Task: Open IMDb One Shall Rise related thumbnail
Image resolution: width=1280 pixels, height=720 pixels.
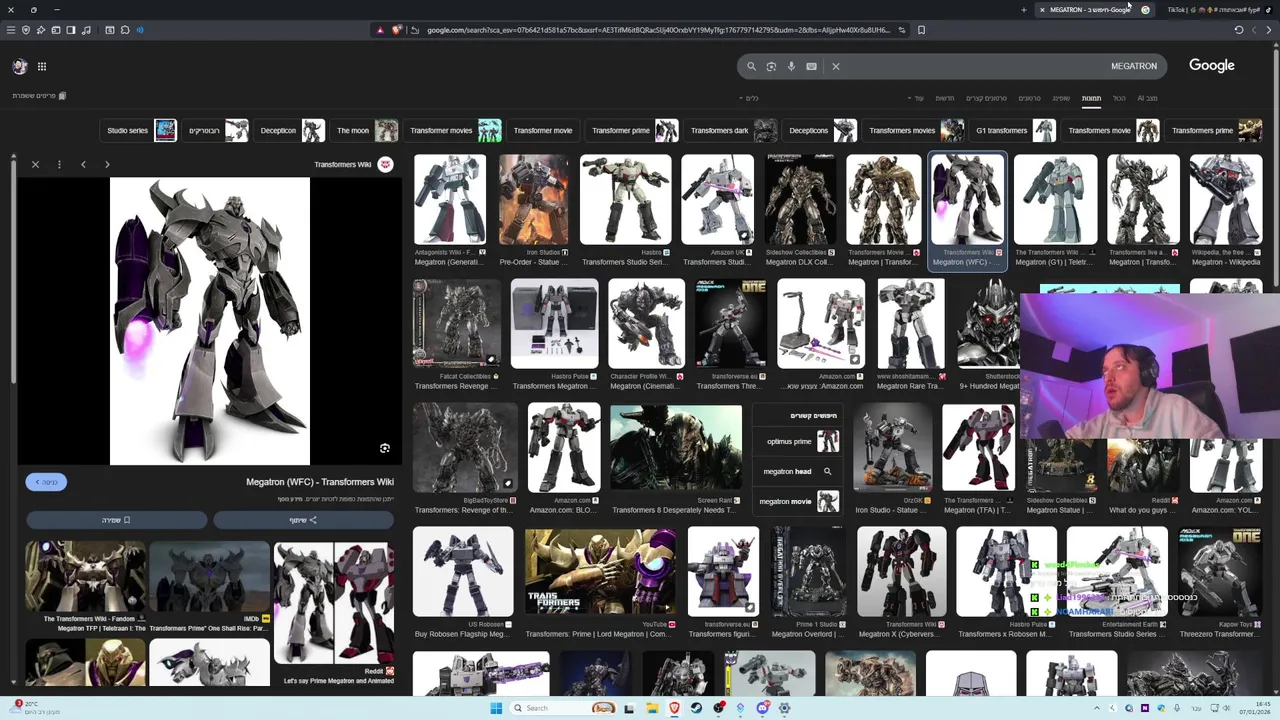Action: [x=209, y=575]
